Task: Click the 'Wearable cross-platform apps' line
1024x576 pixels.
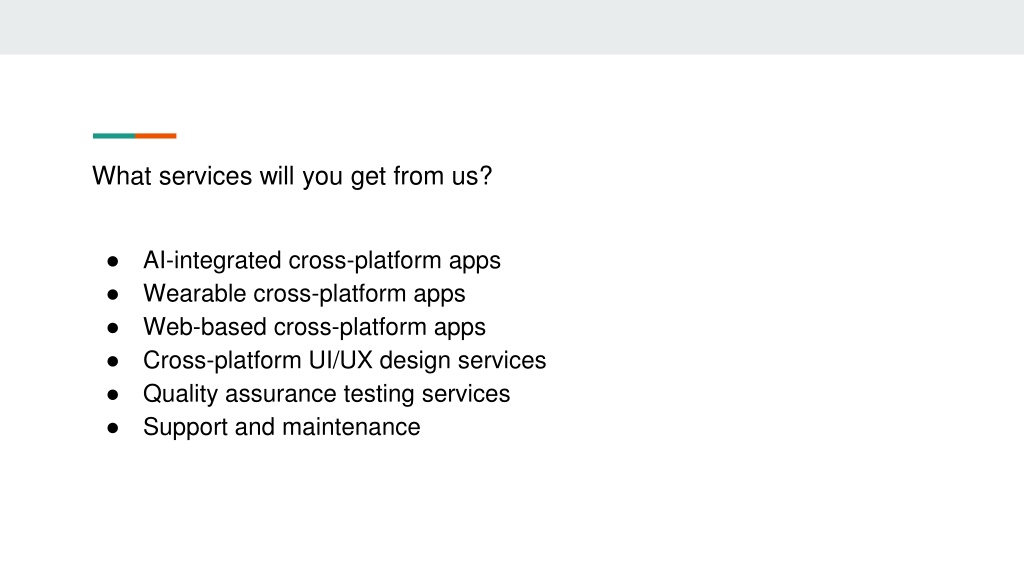Action: coord(304,294)
